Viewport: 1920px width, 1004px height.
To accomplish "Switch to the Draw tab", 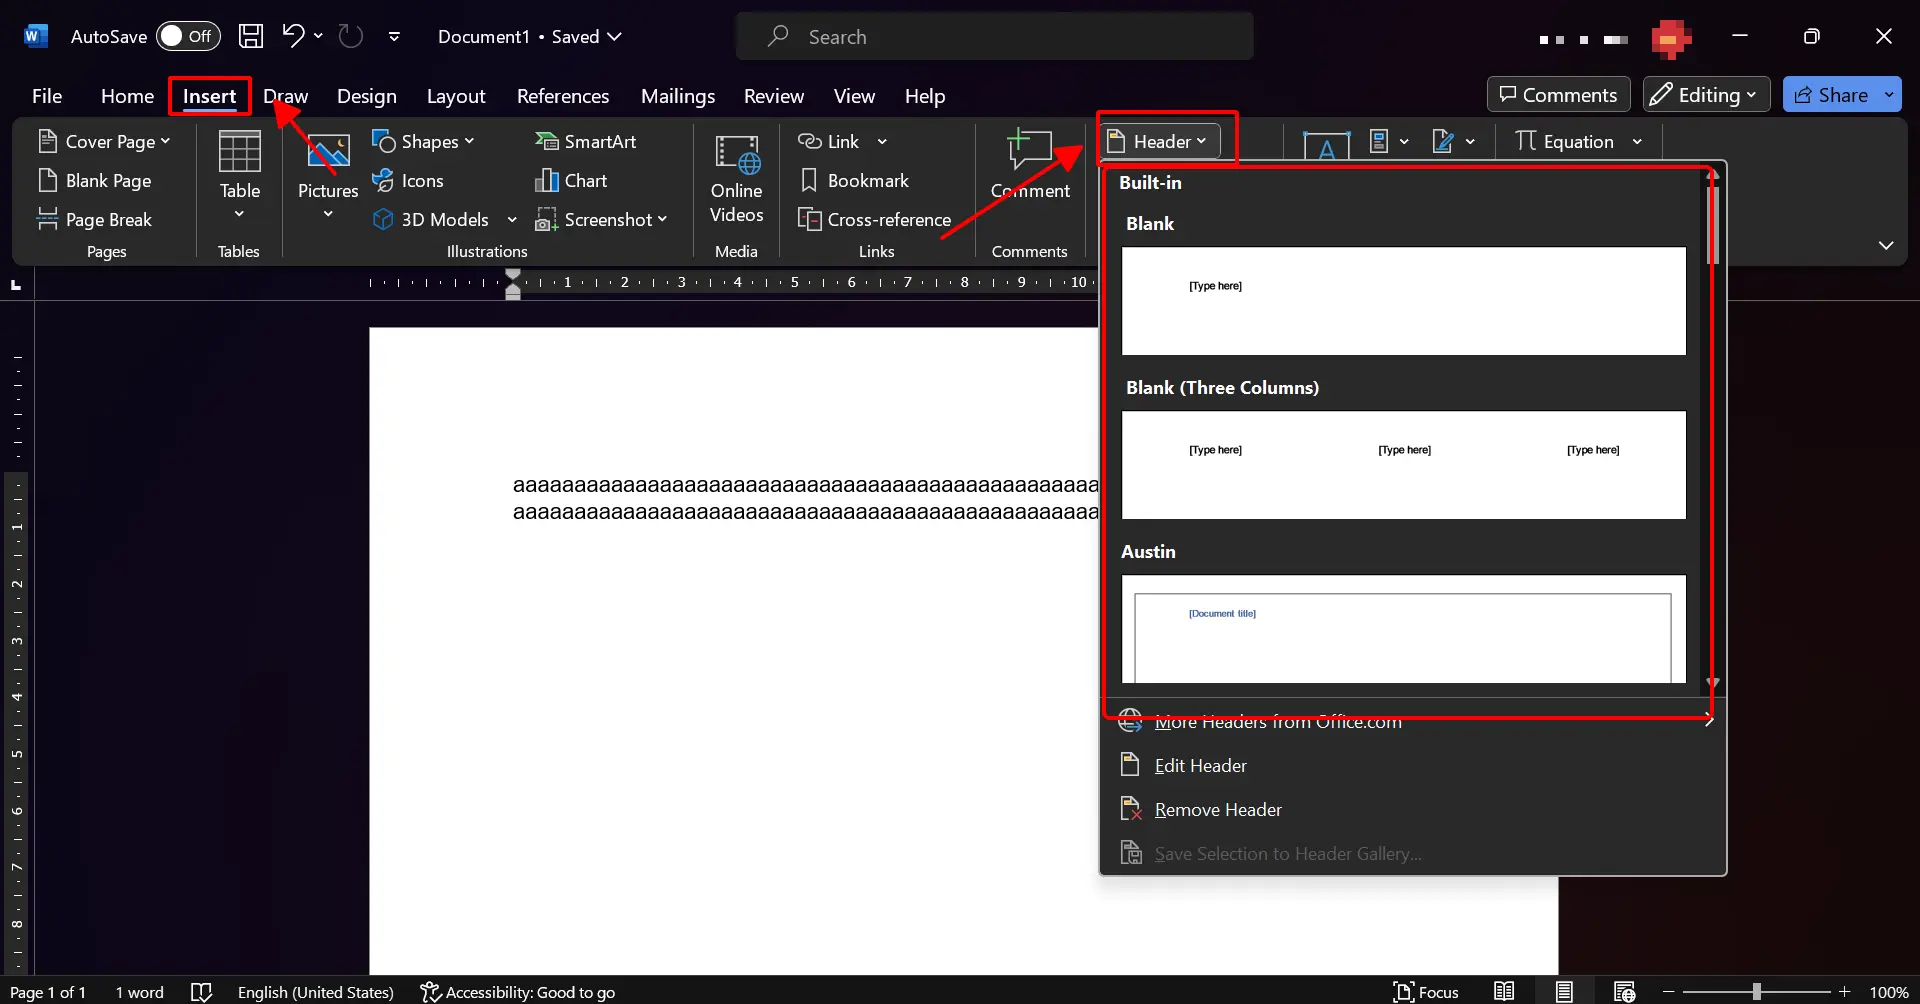I will (285, 96).
